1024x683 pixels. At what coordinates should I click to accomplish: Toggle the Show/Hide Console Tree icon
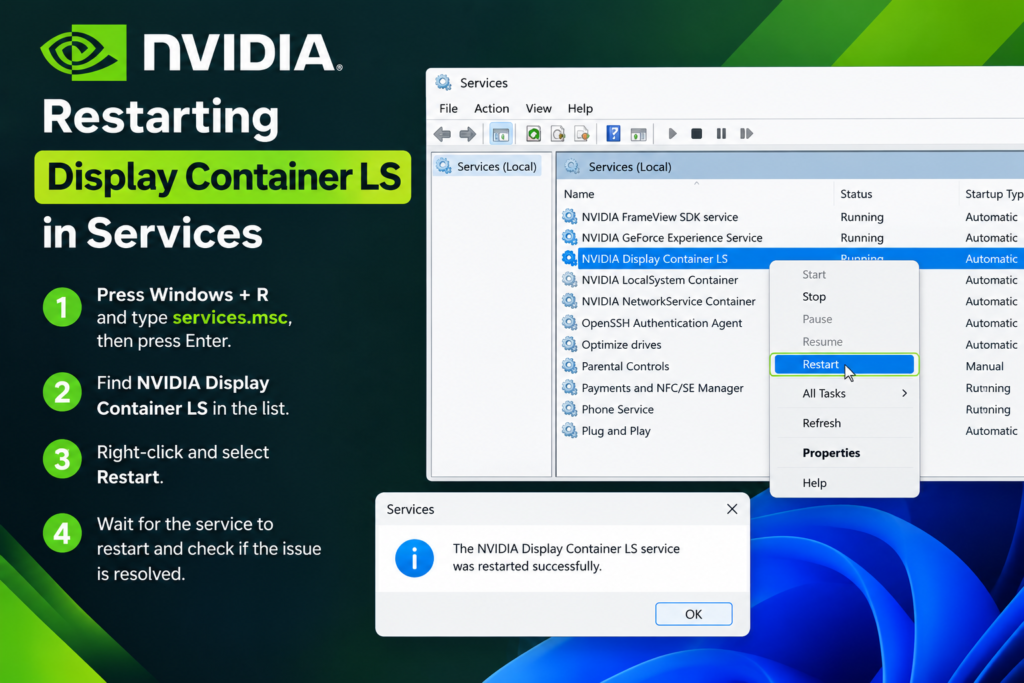pyautogui.click(x=501, y=134)
